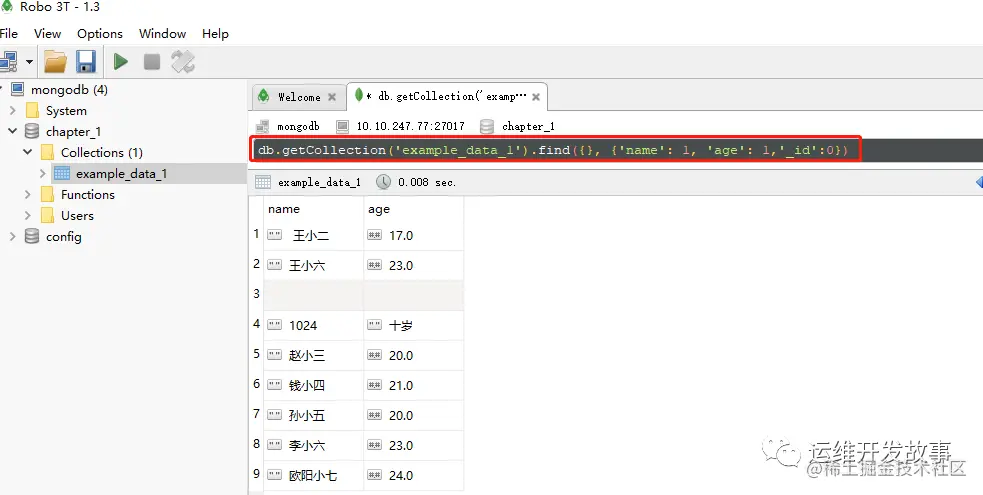Select the name cell 欧阳小七
This screenshot has height=495, width=983.
[313, 476]
